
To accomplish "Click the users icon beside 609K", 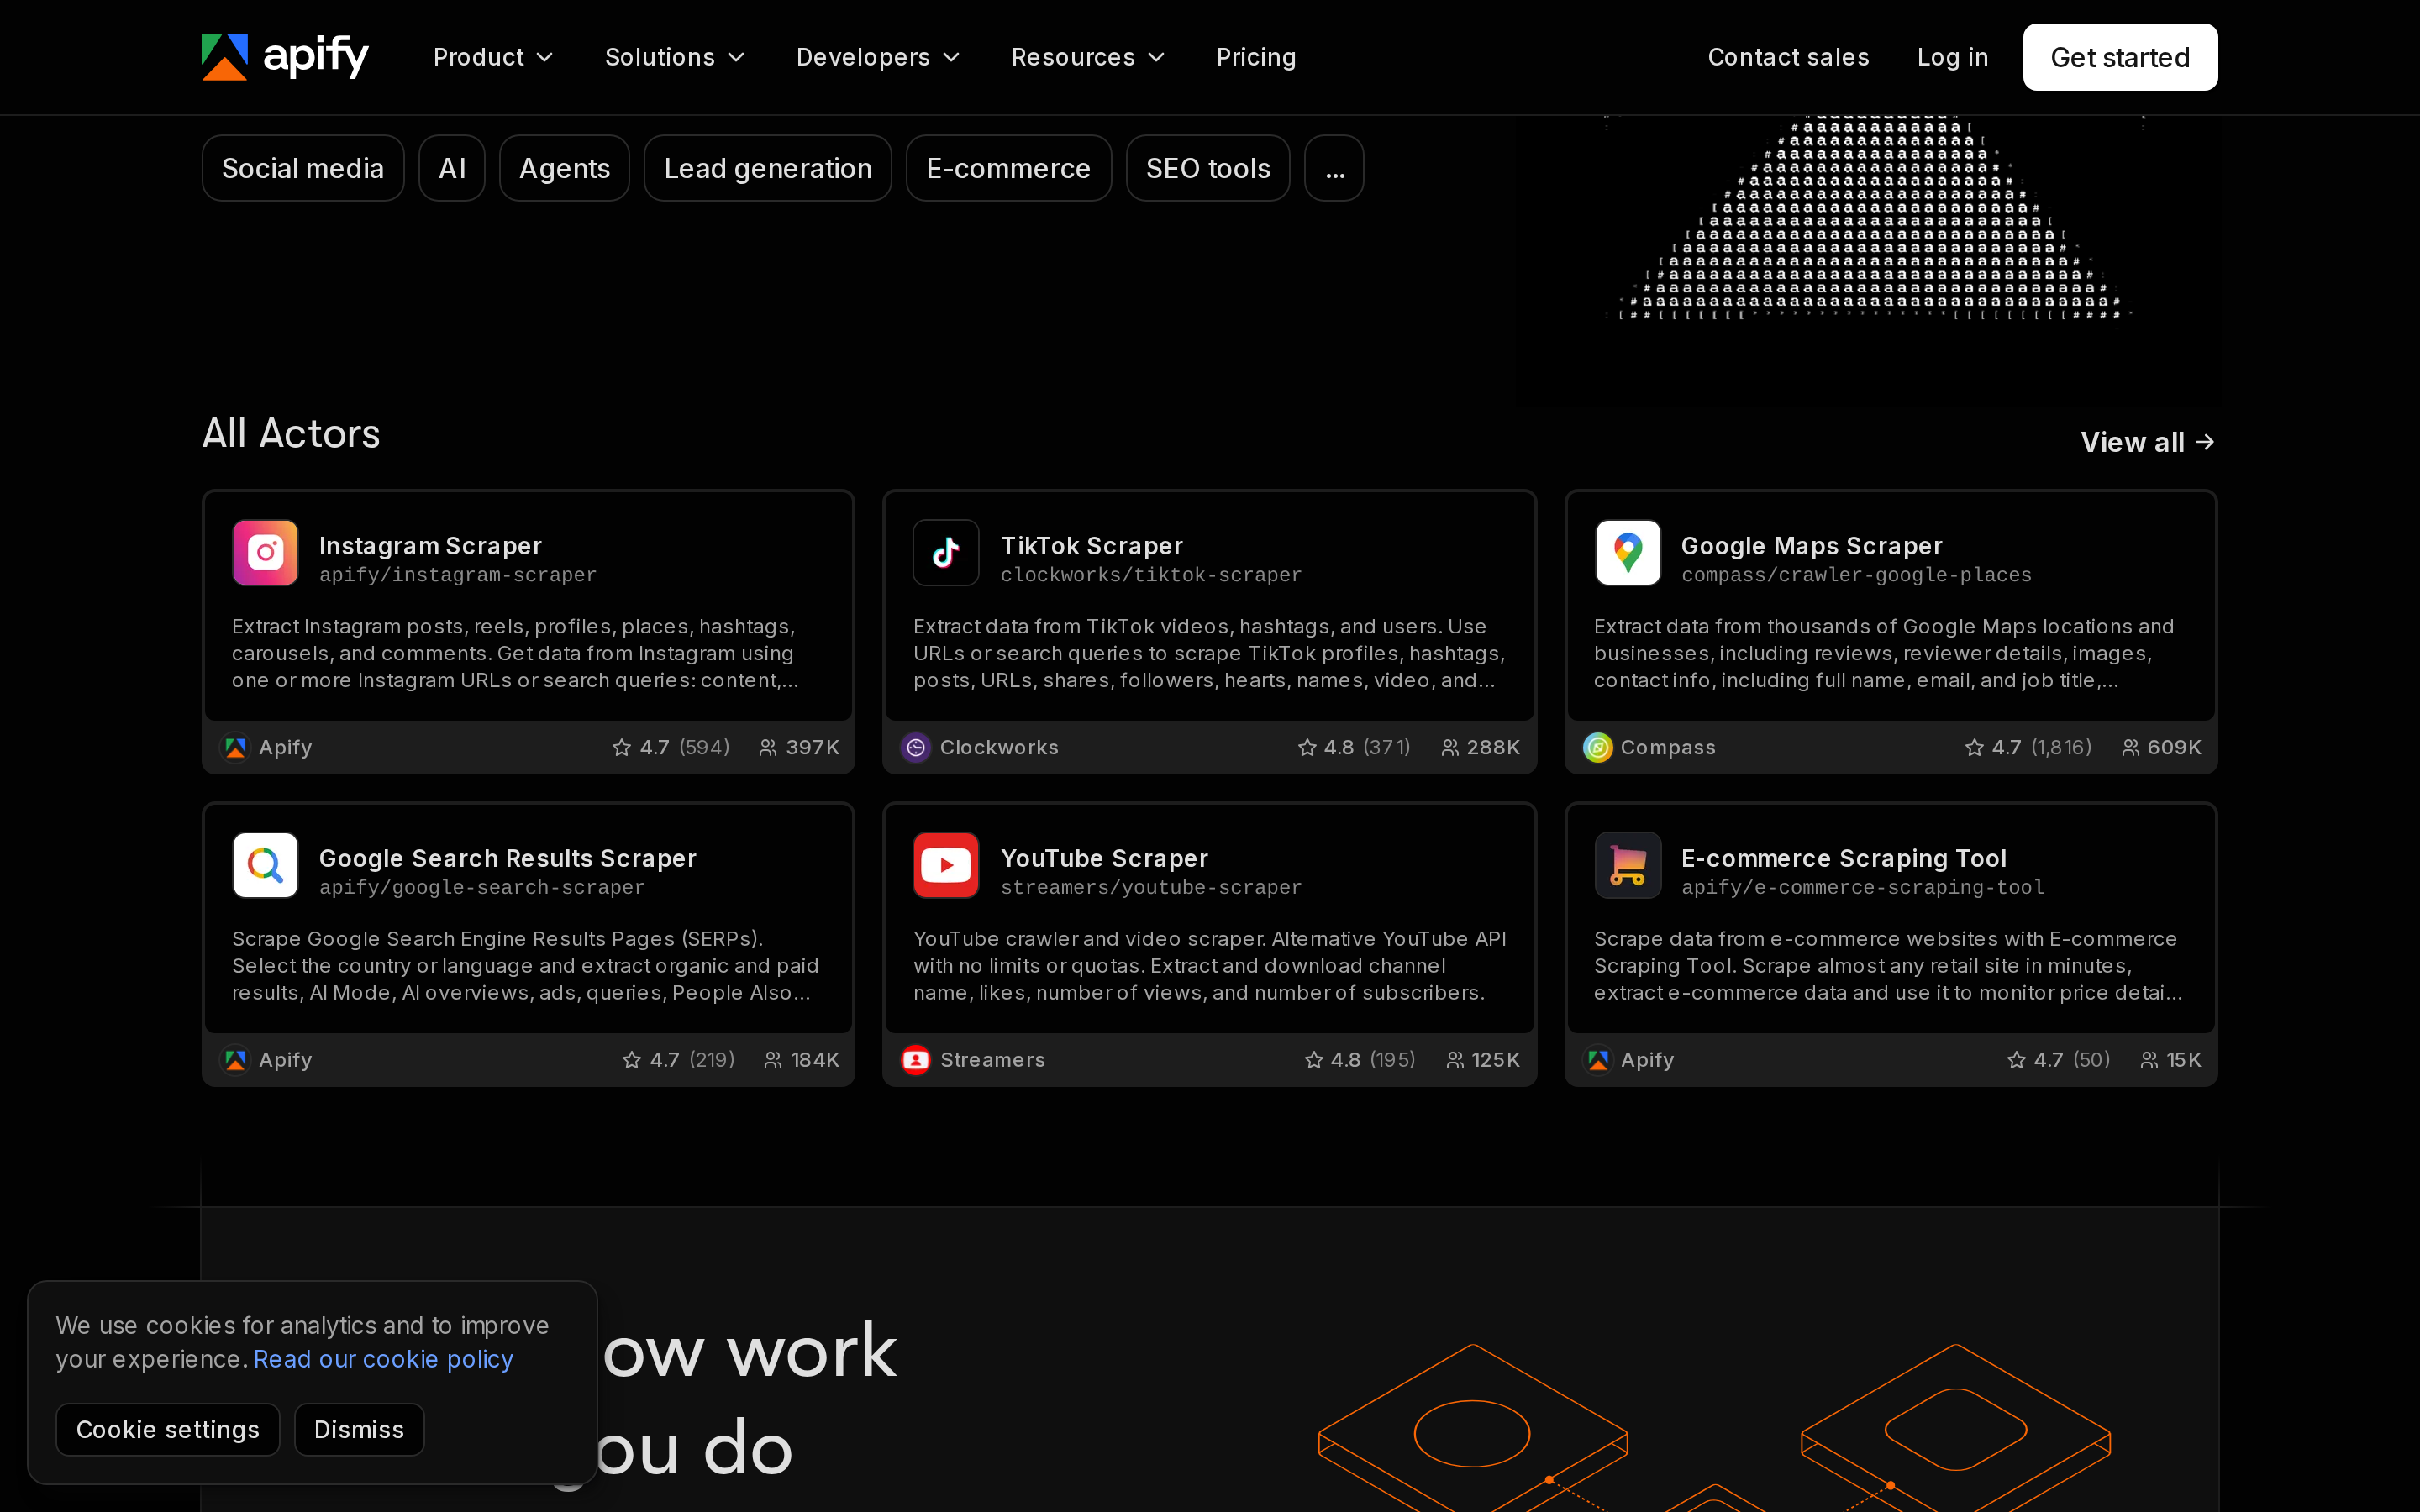I will coord(2130,748).
